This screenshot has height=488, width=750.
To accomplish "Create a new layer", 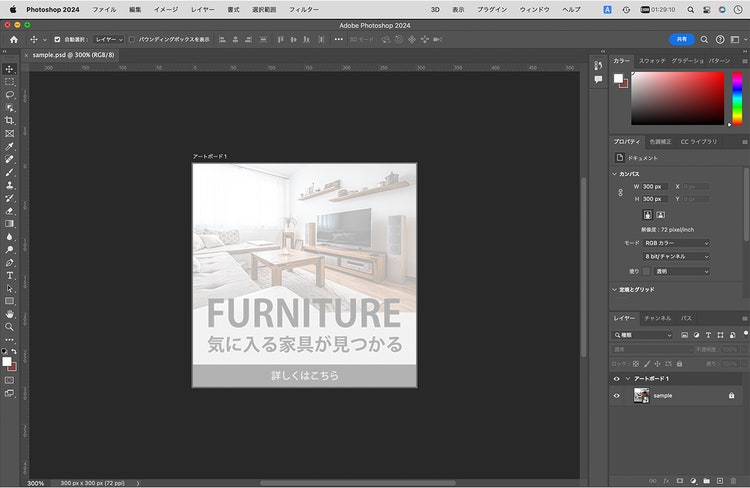I will click(720, 481).
